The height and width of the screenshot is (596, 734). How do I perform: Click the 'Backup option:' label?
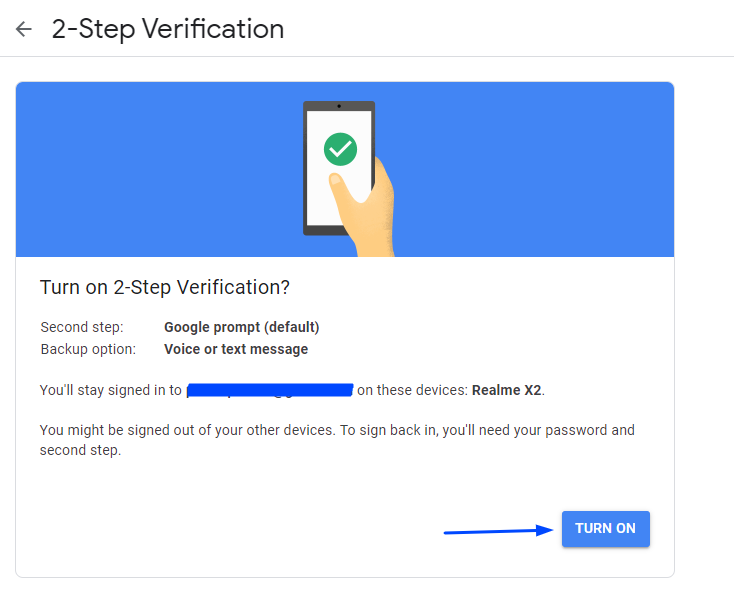88,349
